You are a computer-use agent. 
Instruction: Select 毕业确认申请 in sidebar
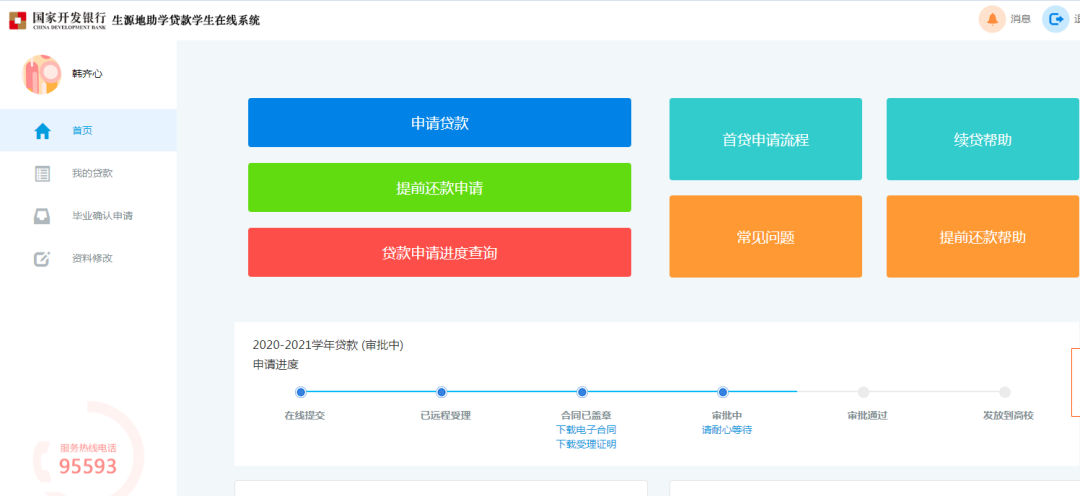102,216
